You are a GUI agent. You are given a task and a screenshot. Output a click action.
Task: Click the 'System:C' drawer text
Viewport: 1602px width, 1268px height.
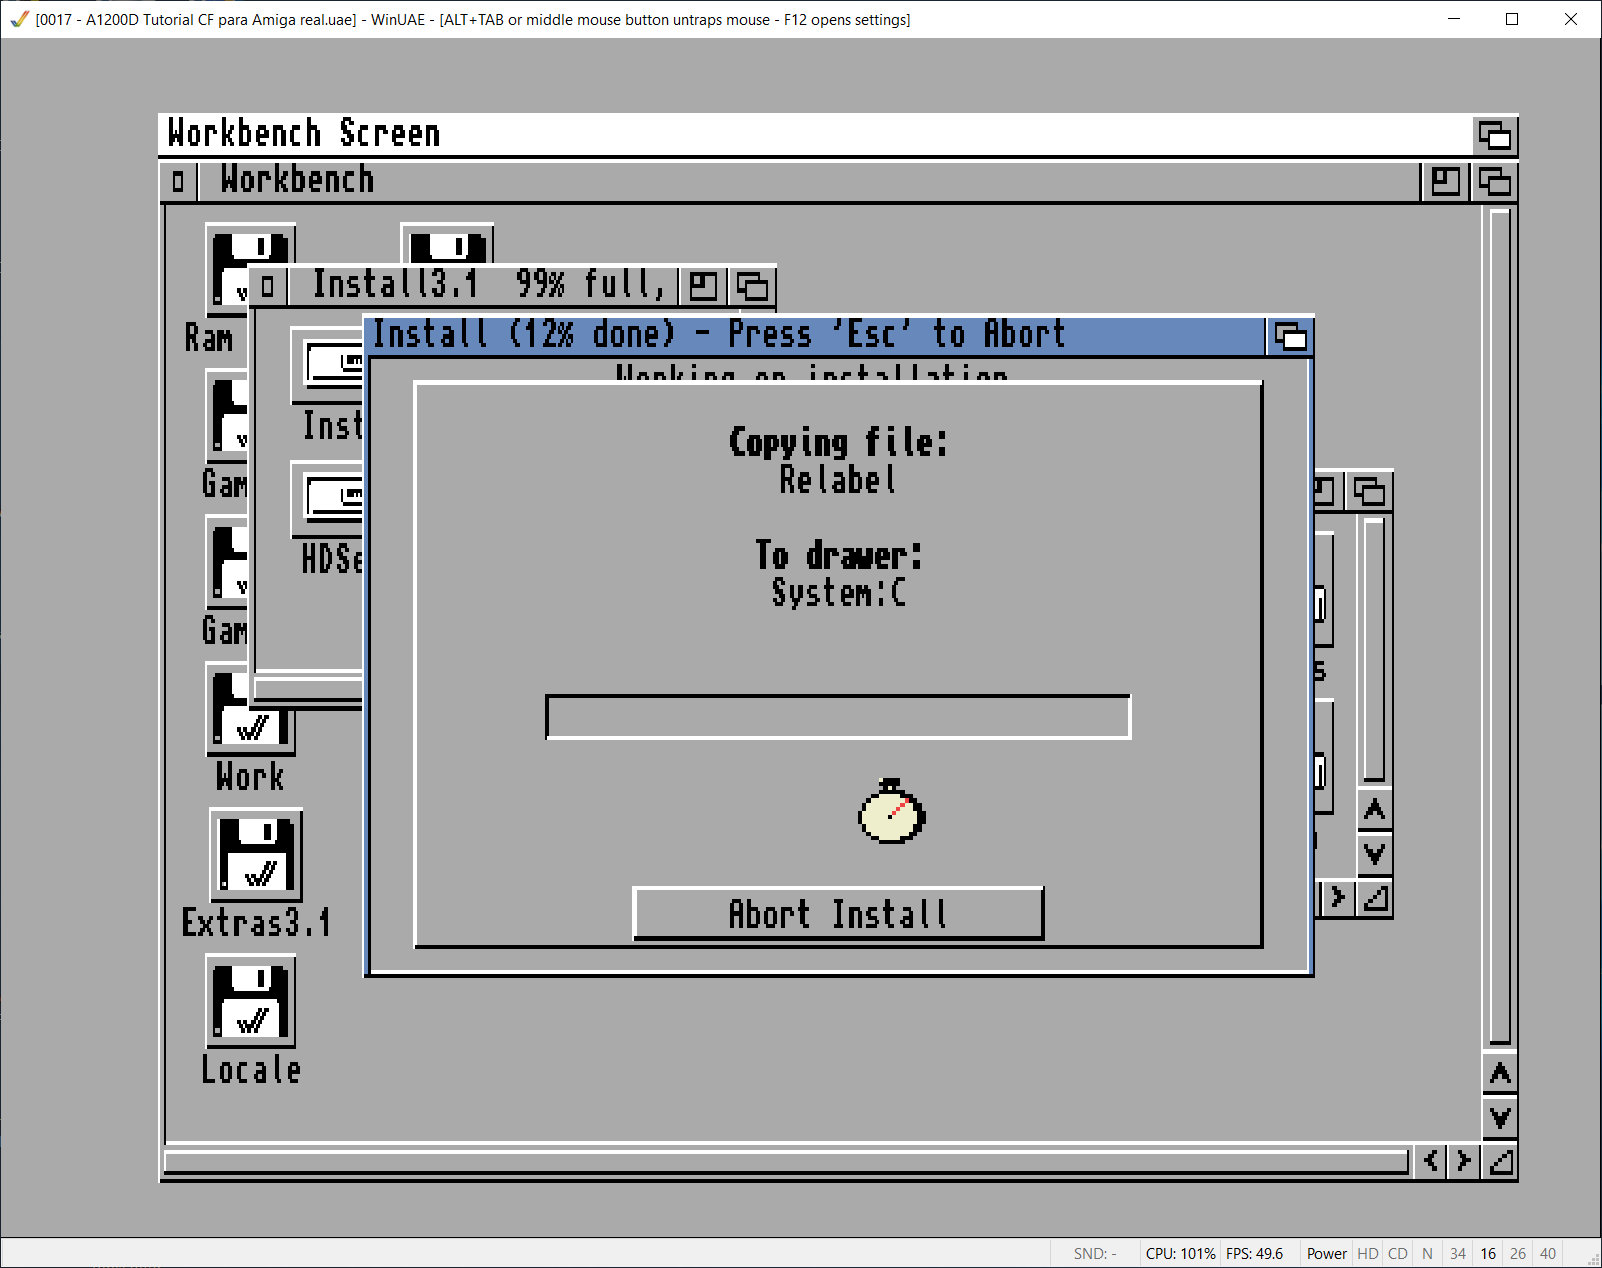click(838, 592)
